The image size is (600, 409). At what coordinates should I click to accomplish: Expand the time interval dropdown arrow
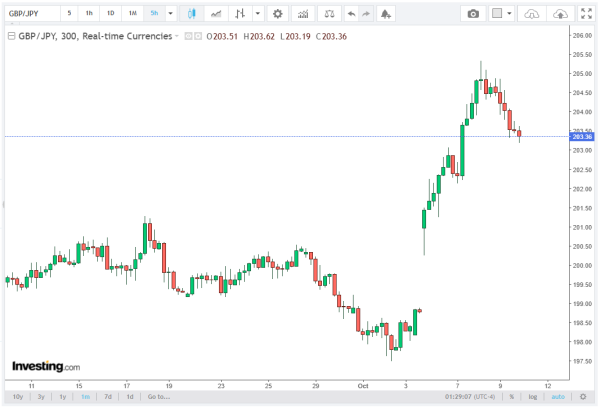coord(170,13)
